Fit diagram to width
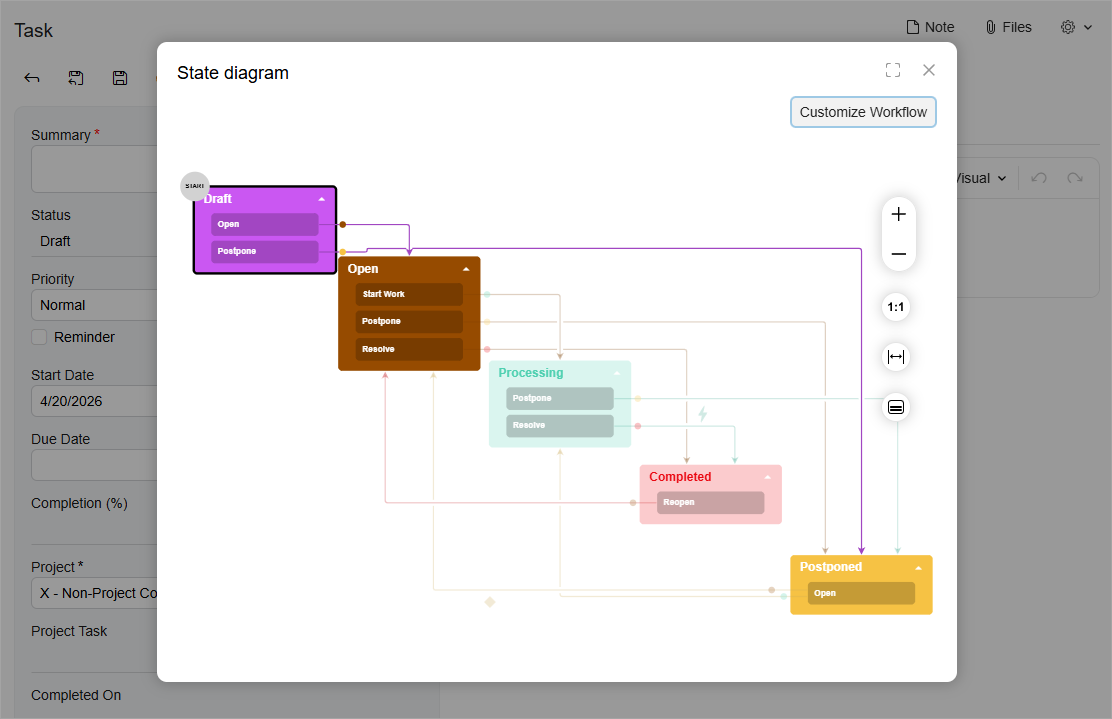This screenshot has width=1112, height=719. 896,357
